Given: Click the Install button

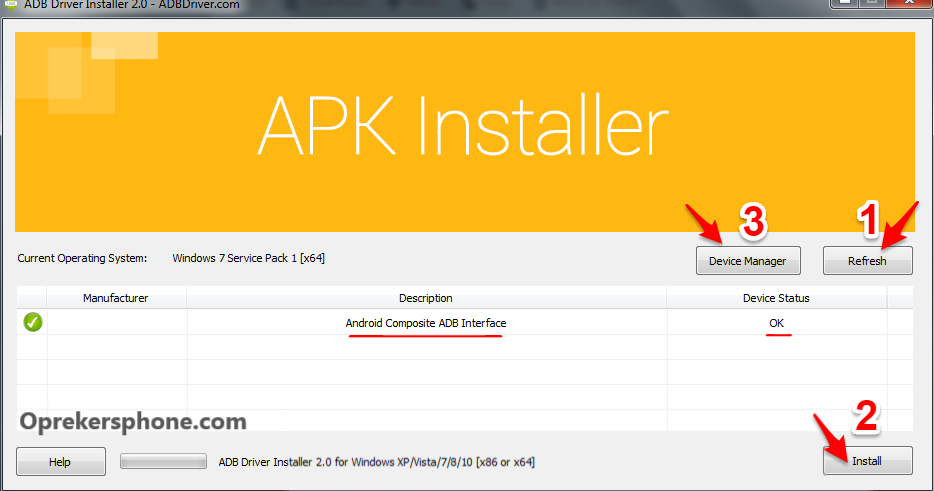Looking at the screenshot, I should point(867,461).
